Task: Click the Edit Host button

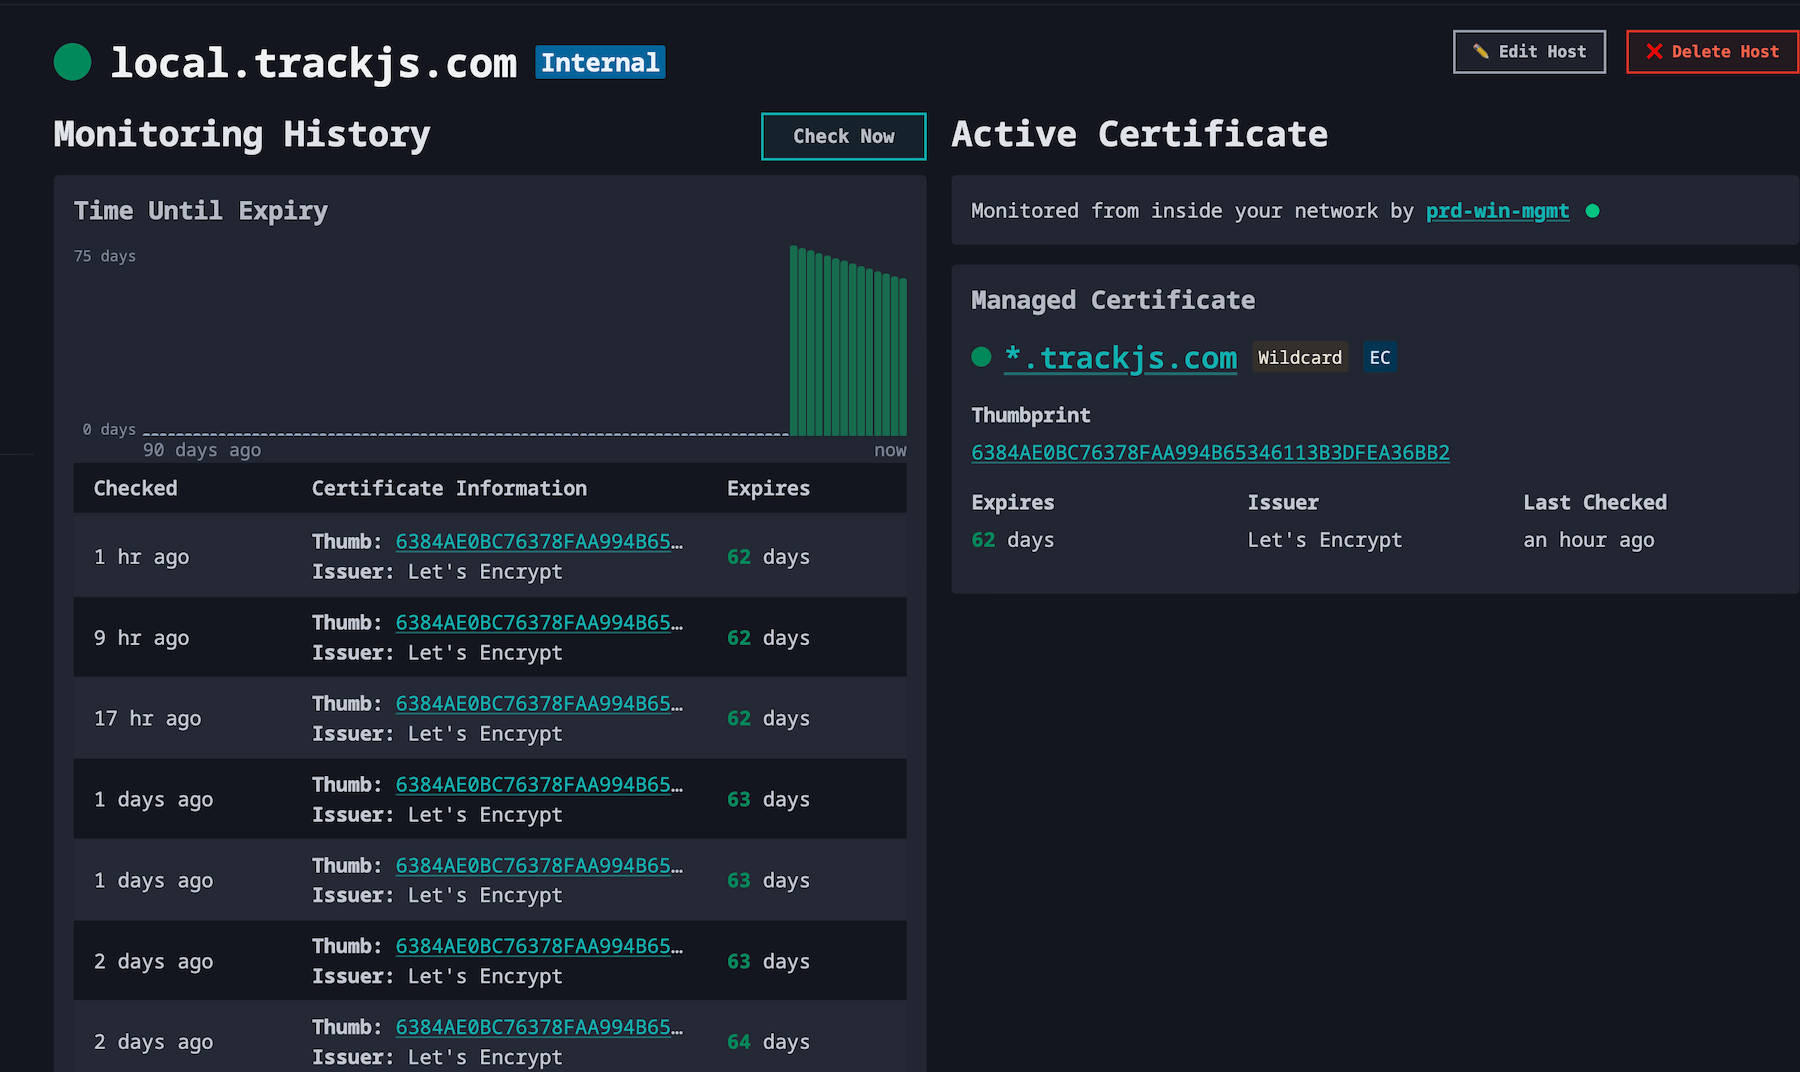Action: coord(1529,52)
